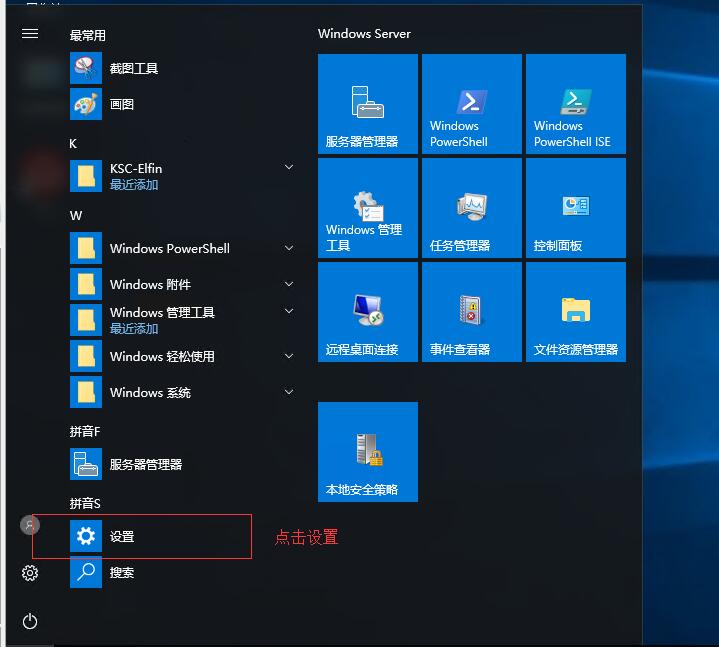Click the Windows 轻松使用 folder icon
Image resolution: width=719 pixels, height=647 pixels.
click(x=86, y=356)
